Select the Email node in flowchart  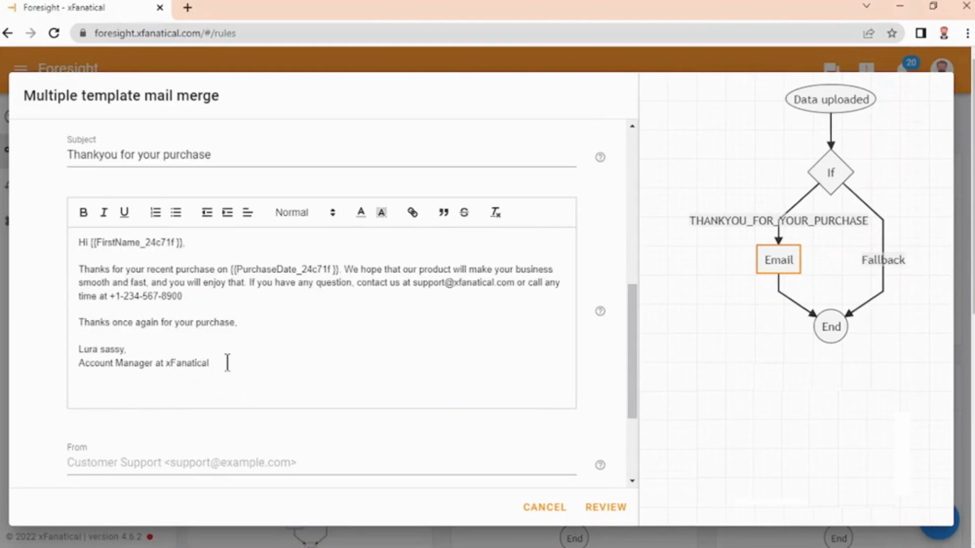tap(779, 259)
